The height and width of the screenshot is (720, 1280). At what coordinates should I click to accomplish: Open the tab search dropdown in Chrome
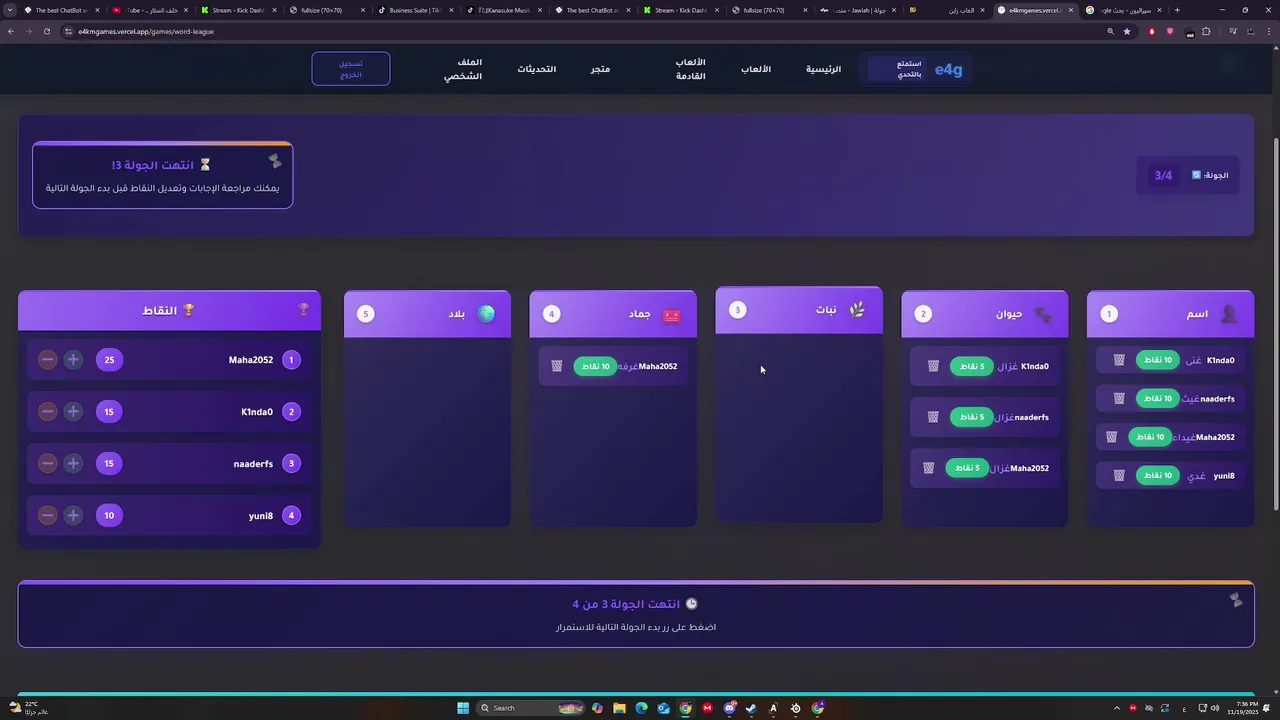pyautogui.click(x=11, y=10)
